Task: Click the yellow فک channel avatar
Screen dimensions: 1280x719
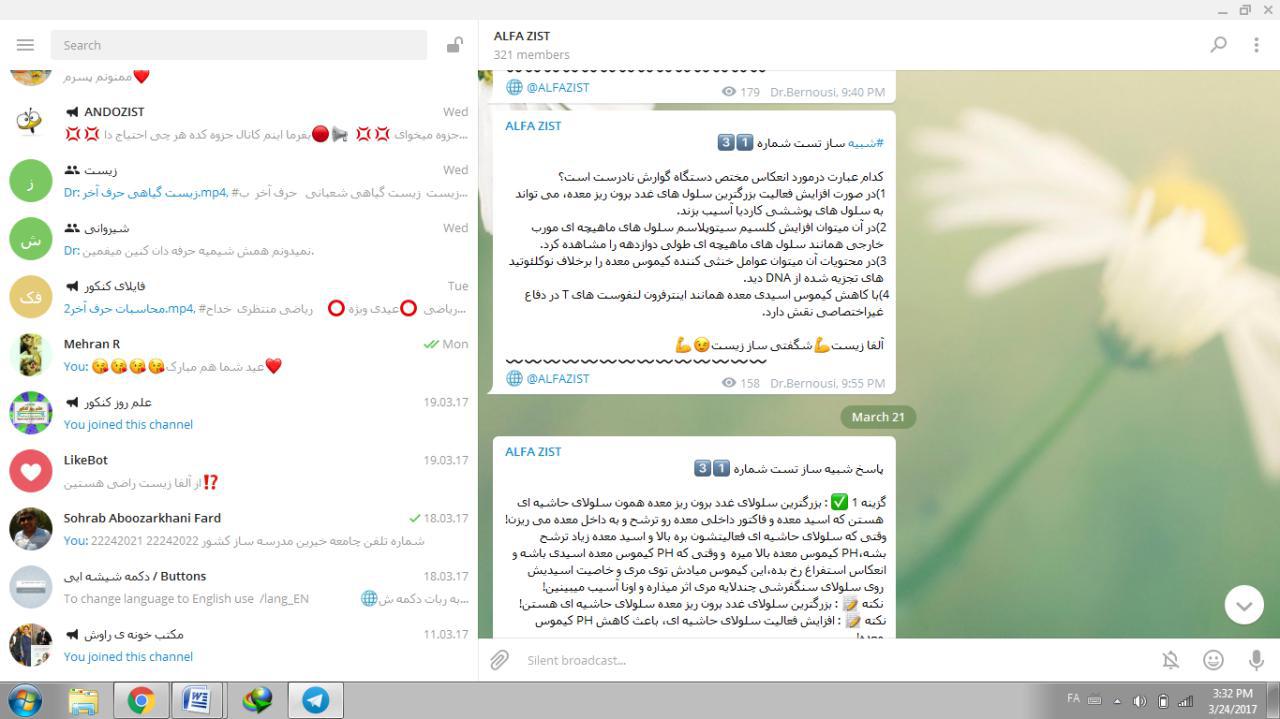Action: click(x=31, y=297)
